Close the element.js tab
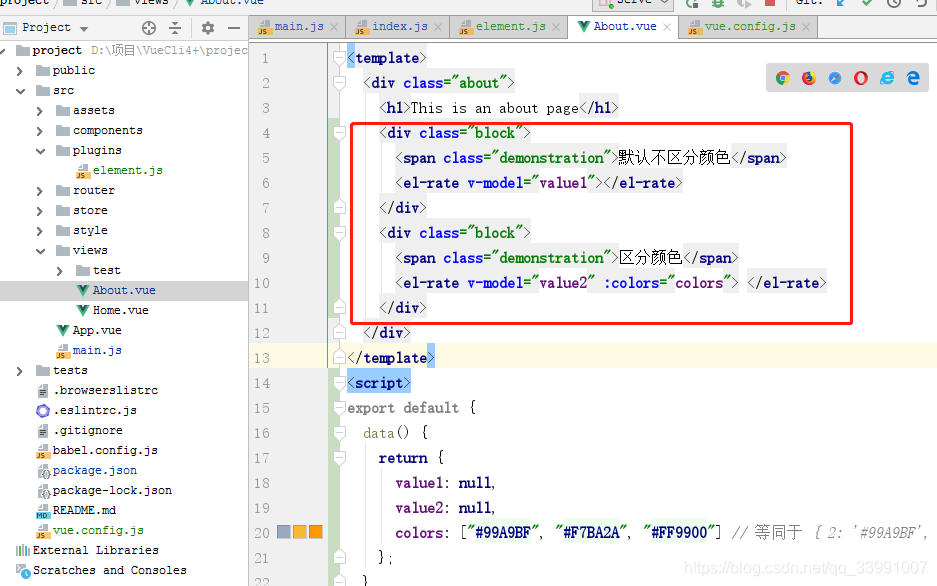Viewport: 937px width, 586px height. 556,27
